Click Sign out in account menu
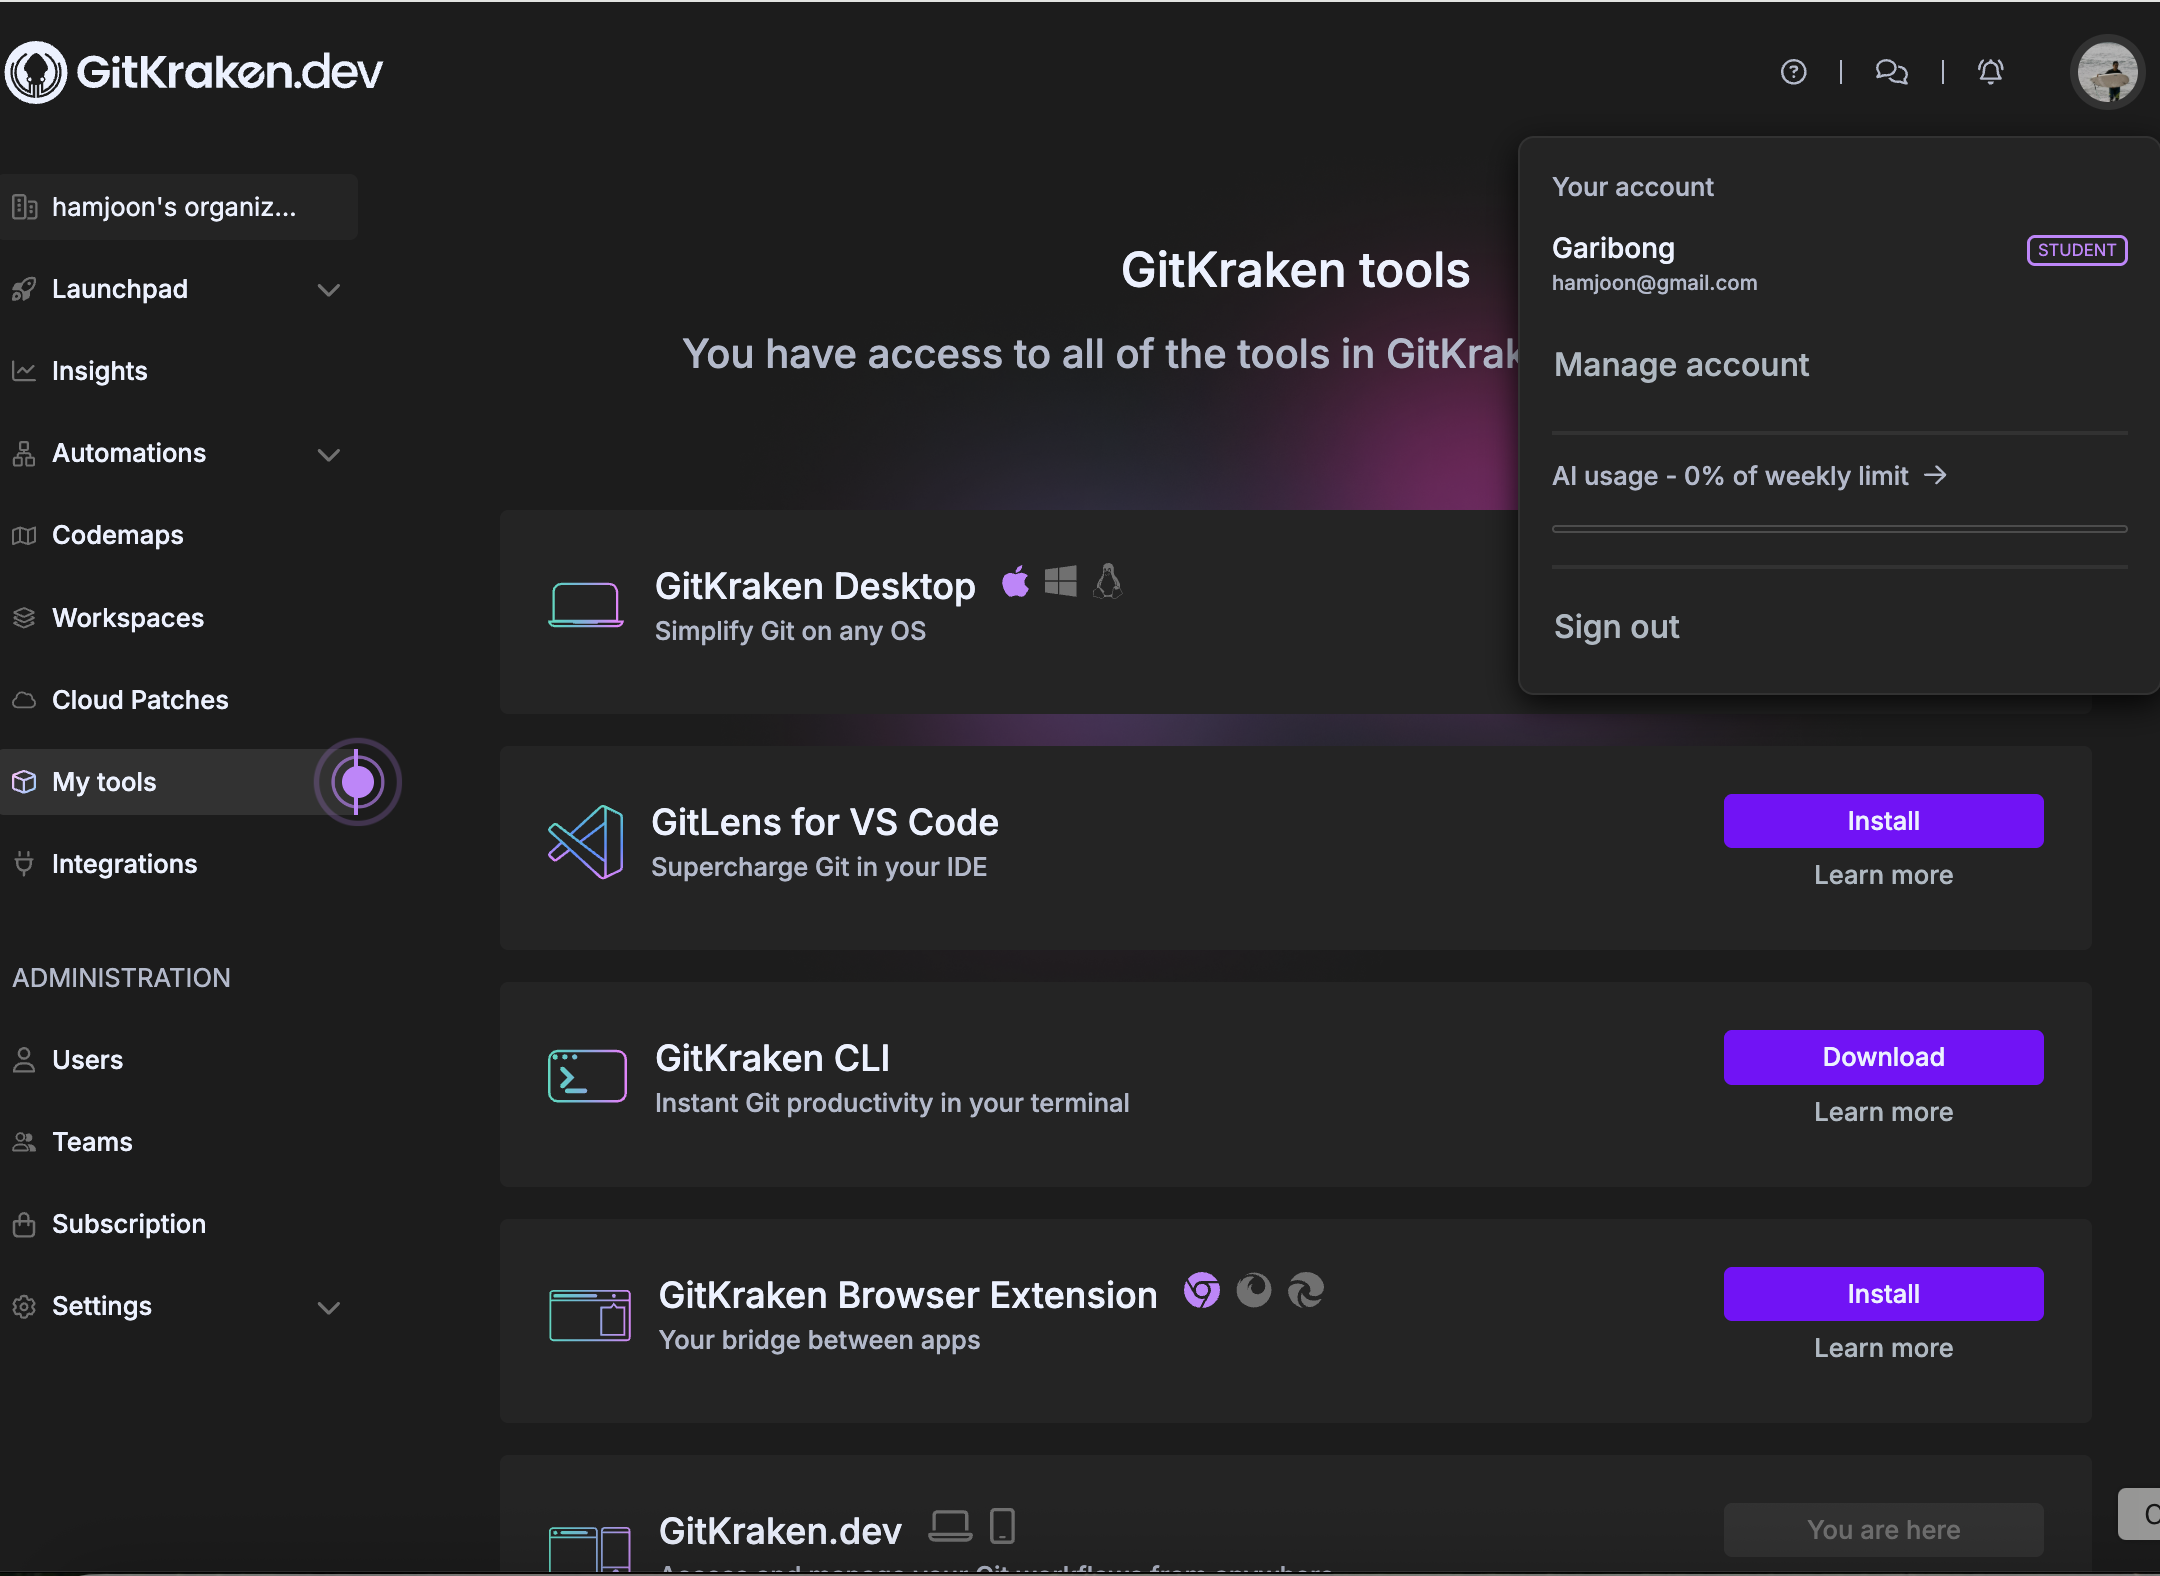The height and width of the screenshot is (1576, 2160). tap(1616, 627)
